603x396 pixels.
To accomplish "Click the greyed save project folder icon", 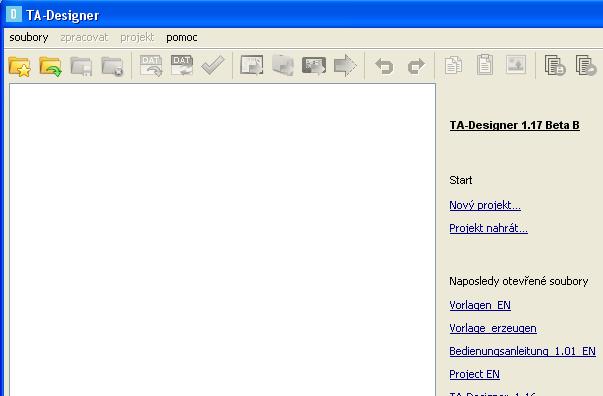I will point(81,66).
